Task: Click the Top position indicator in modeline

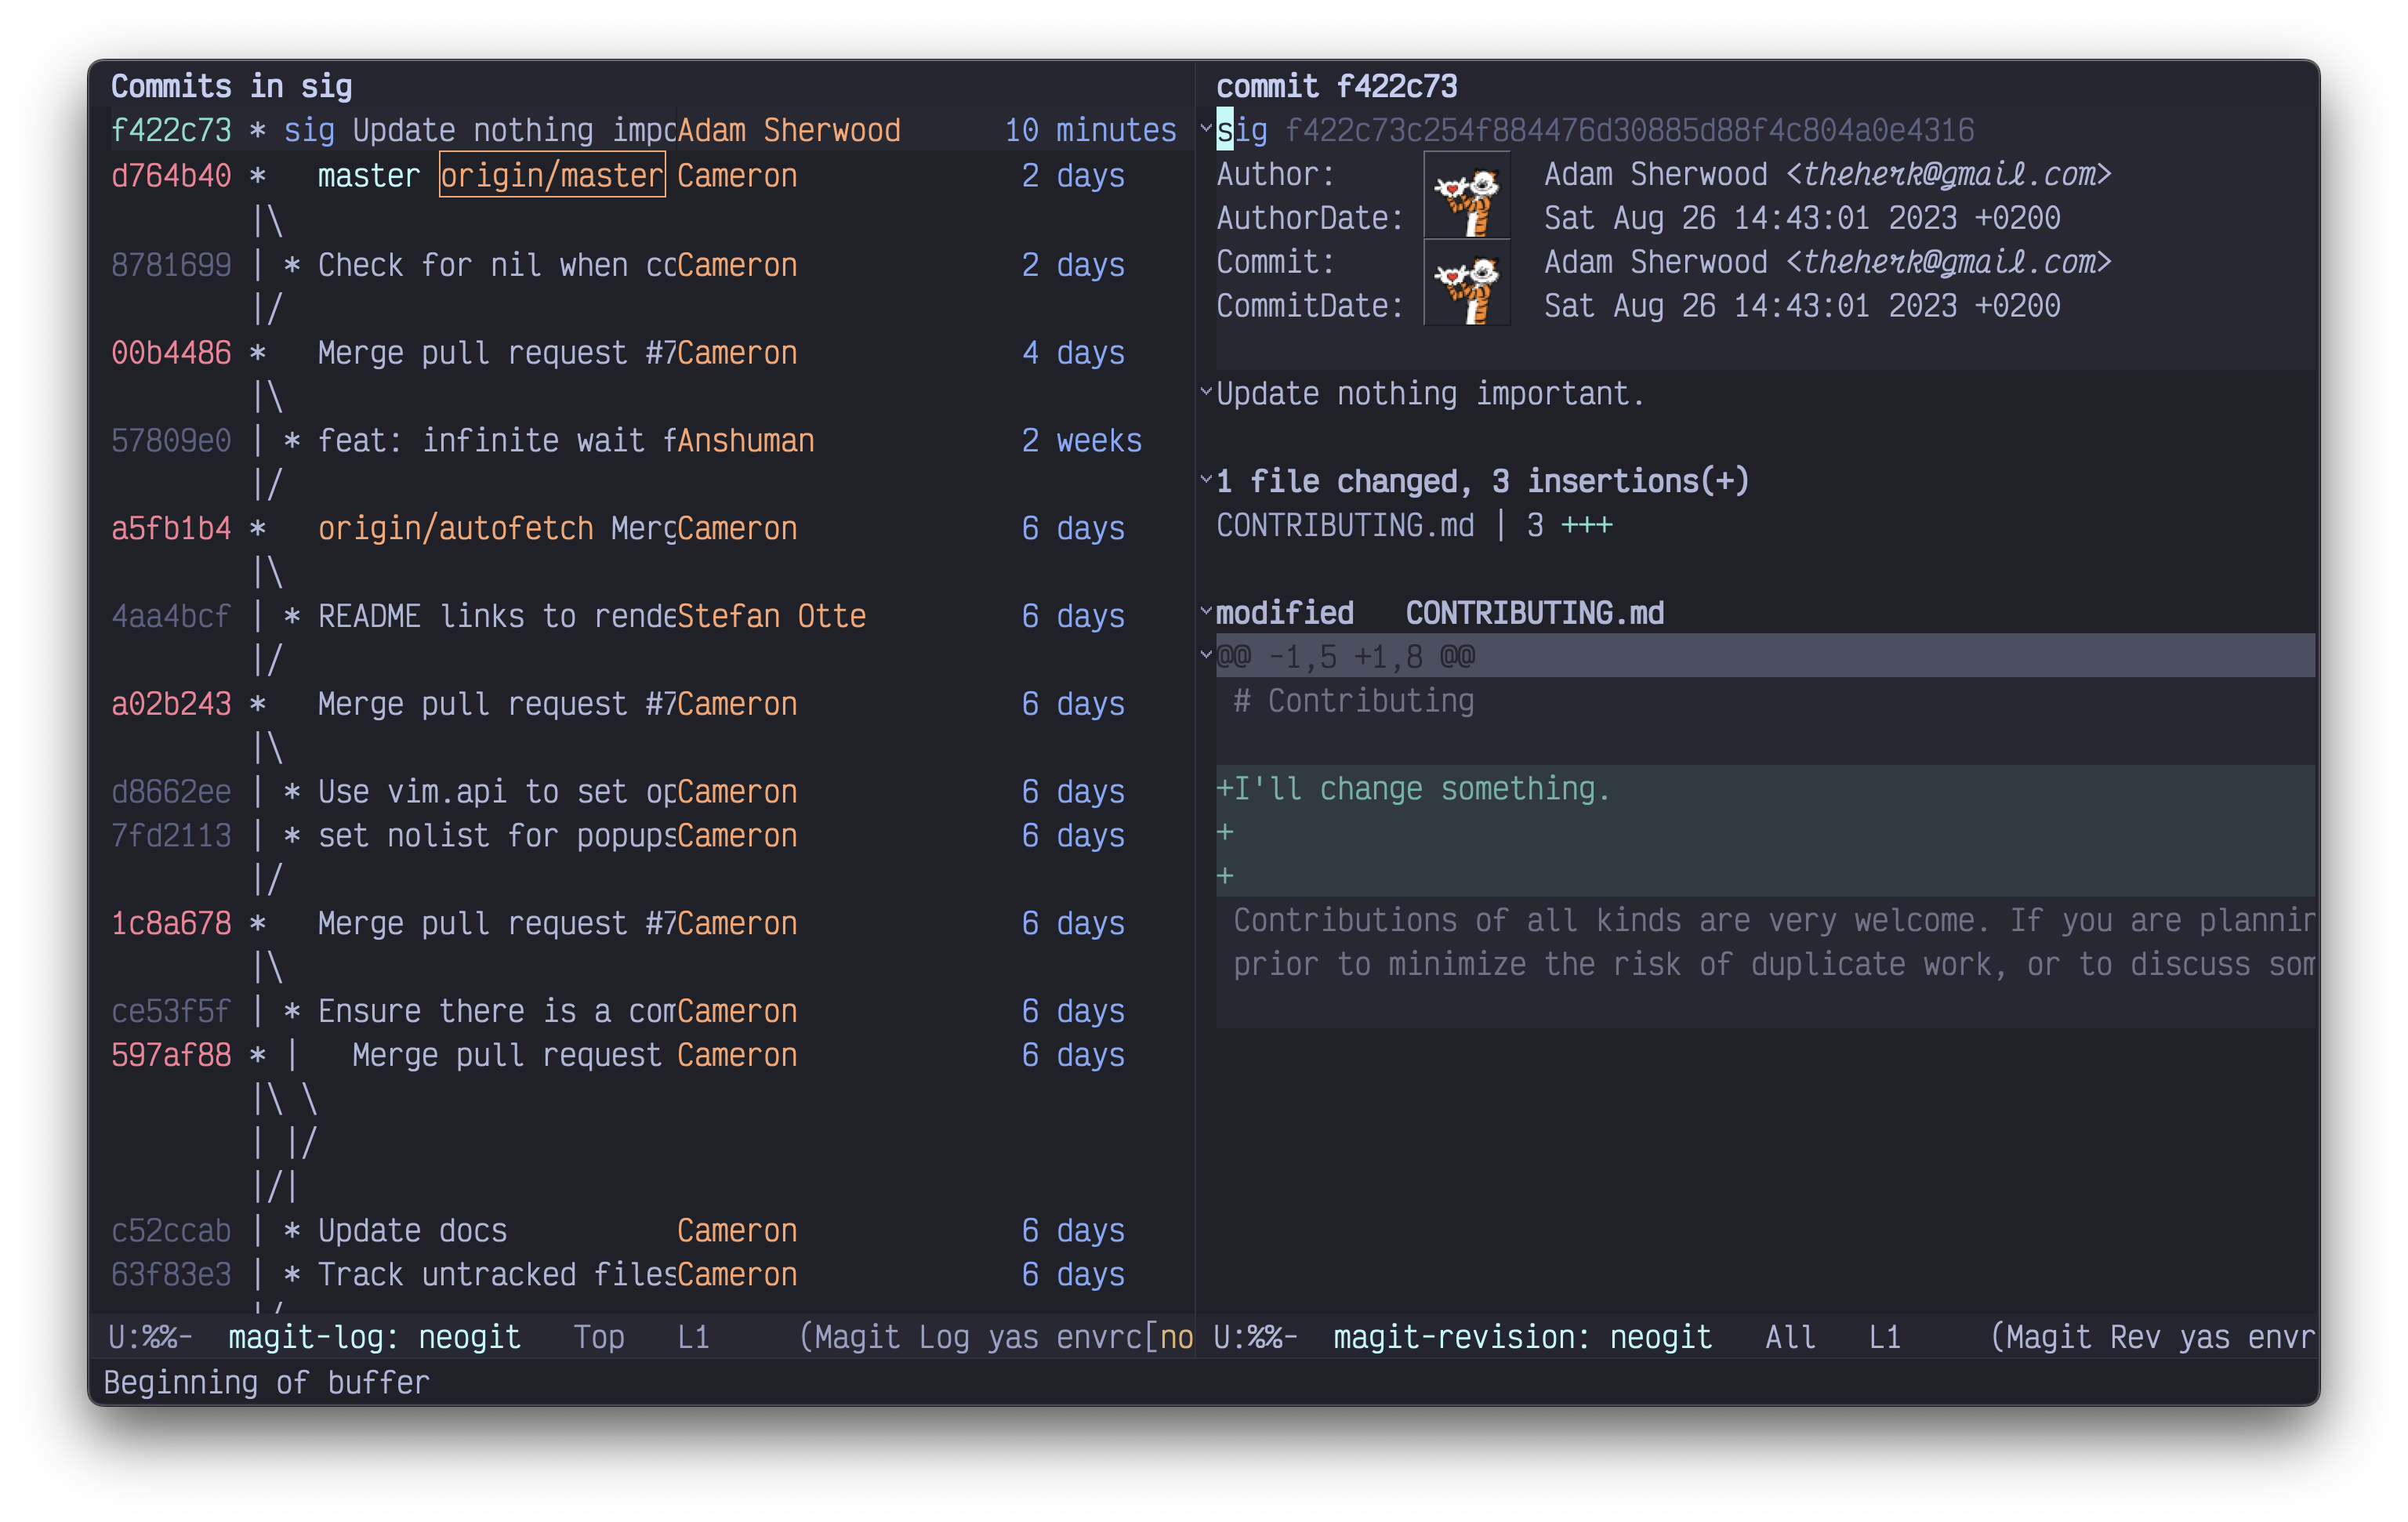Action: pyautogui.click(x=597, y=1337)
